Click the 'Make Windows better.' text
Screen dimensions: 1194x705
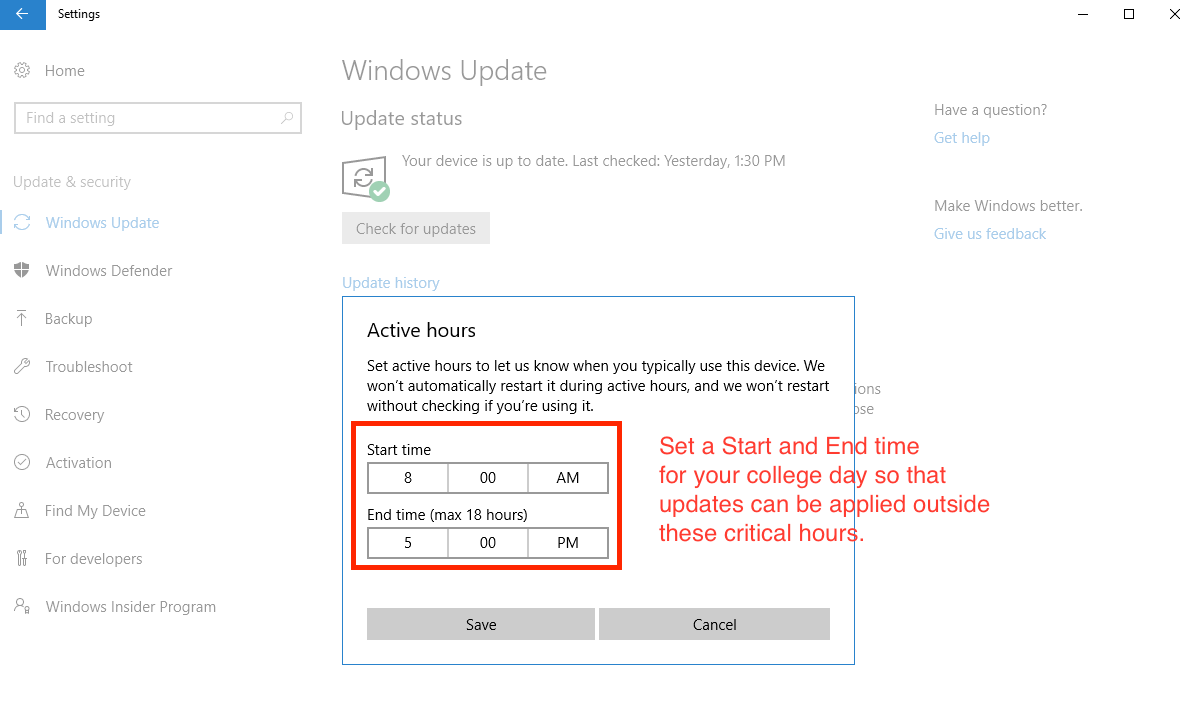coord(1008,206)
